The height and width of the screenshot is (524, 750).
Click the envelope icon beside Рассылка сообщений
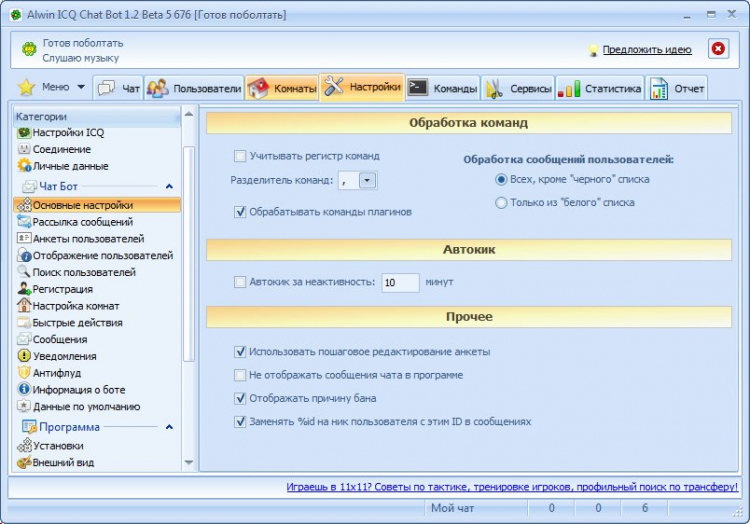pos(24,221)
